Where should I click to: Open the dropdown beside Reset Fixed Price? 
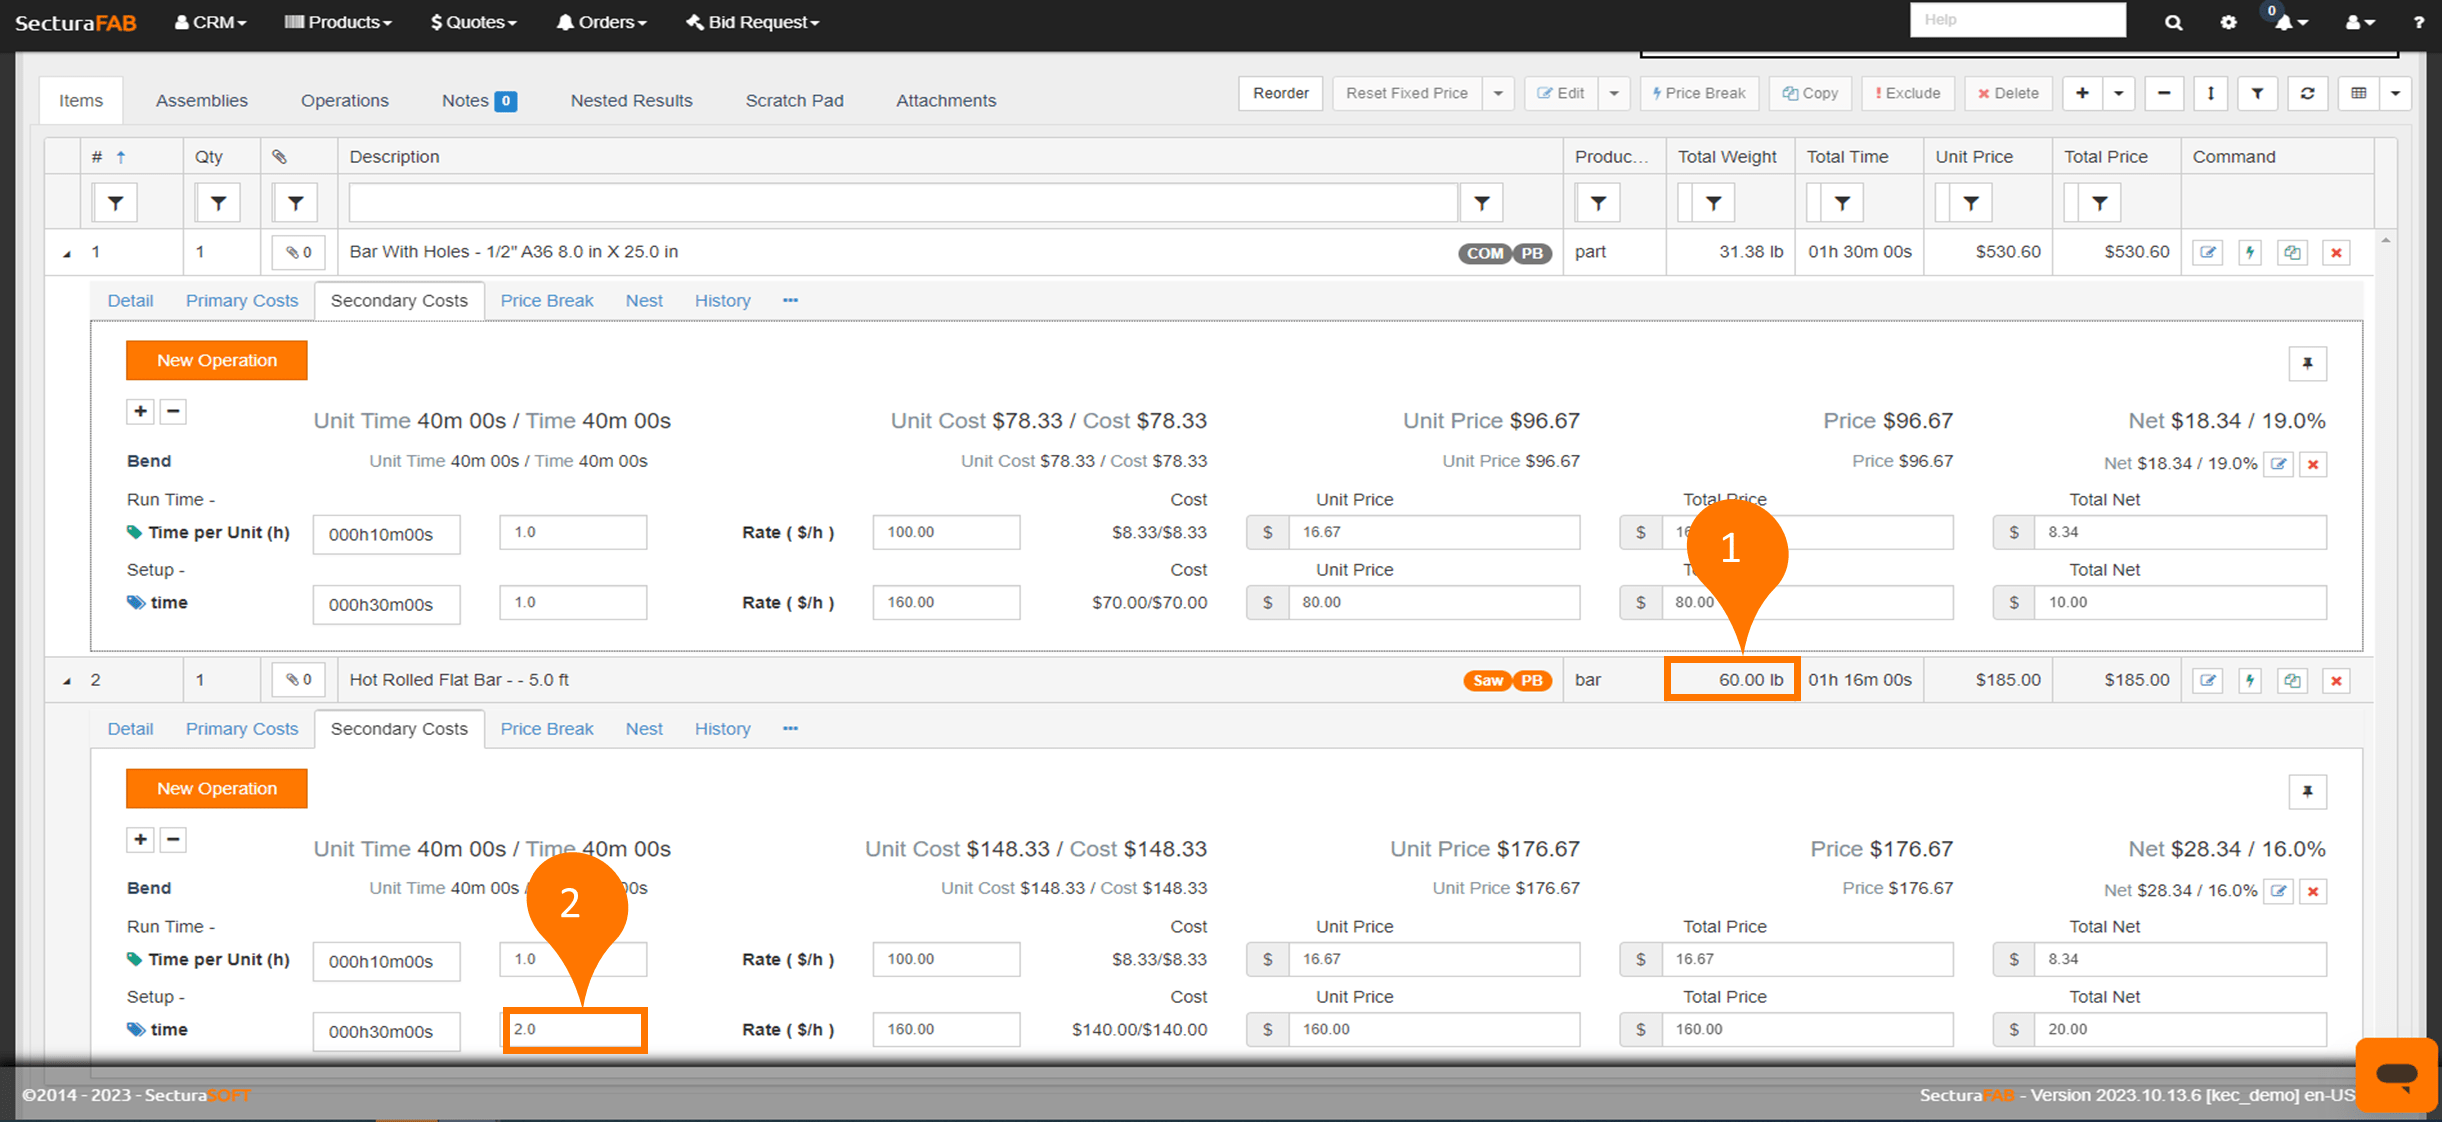pos(1498,93)
